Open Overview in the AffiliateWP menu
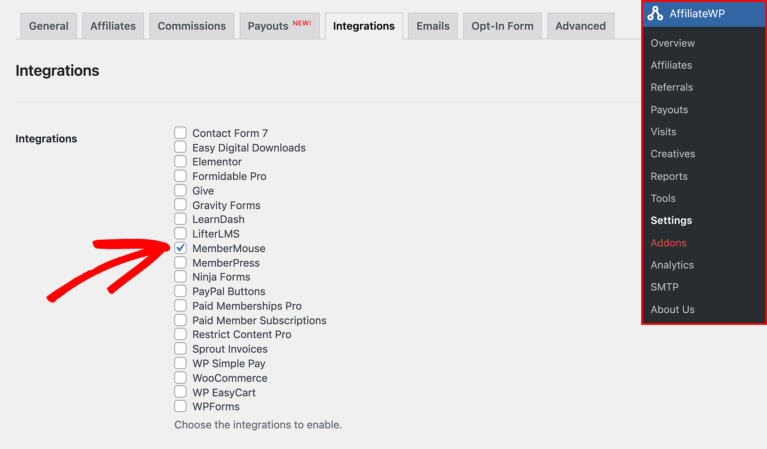 click(672, 43)
